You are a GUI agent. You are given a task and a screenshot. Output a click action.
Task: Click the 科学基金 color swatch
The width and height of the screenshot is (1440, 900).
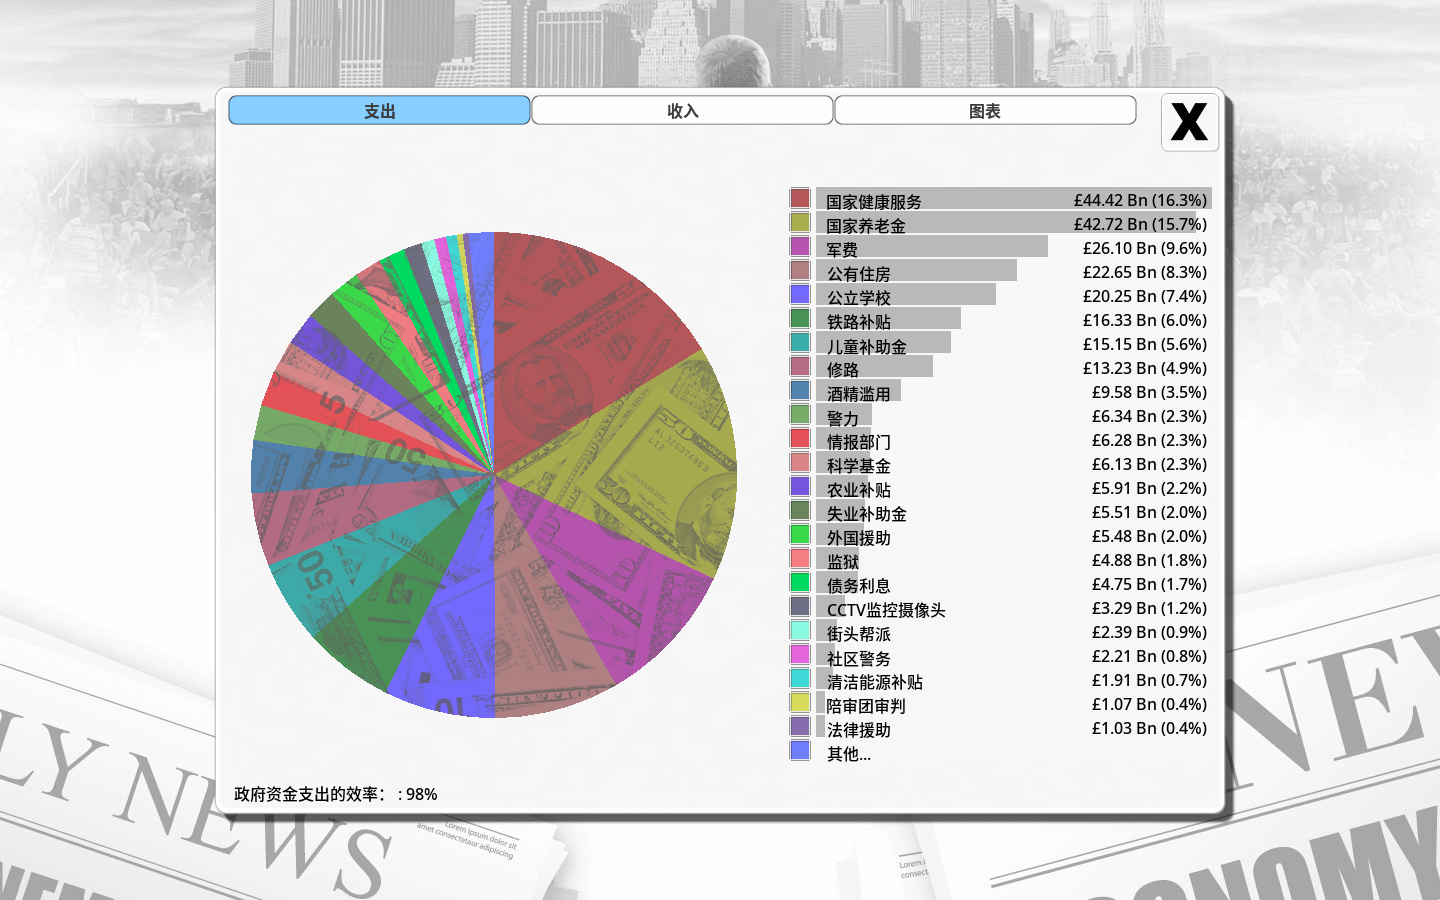(800, 462)
